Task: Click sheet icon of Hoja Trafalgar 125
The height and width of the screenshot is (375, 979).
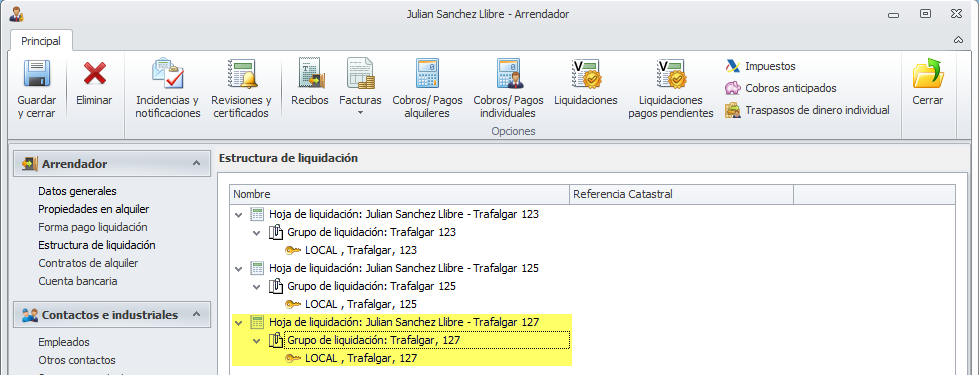Action: point(257,268)
